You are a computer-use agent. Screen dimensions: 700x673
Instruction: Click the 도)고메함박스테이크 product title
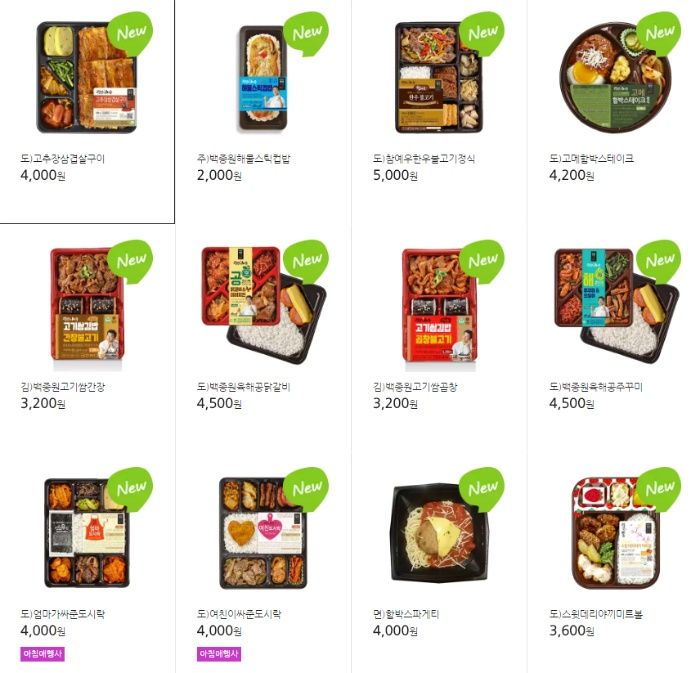point(592,159)
